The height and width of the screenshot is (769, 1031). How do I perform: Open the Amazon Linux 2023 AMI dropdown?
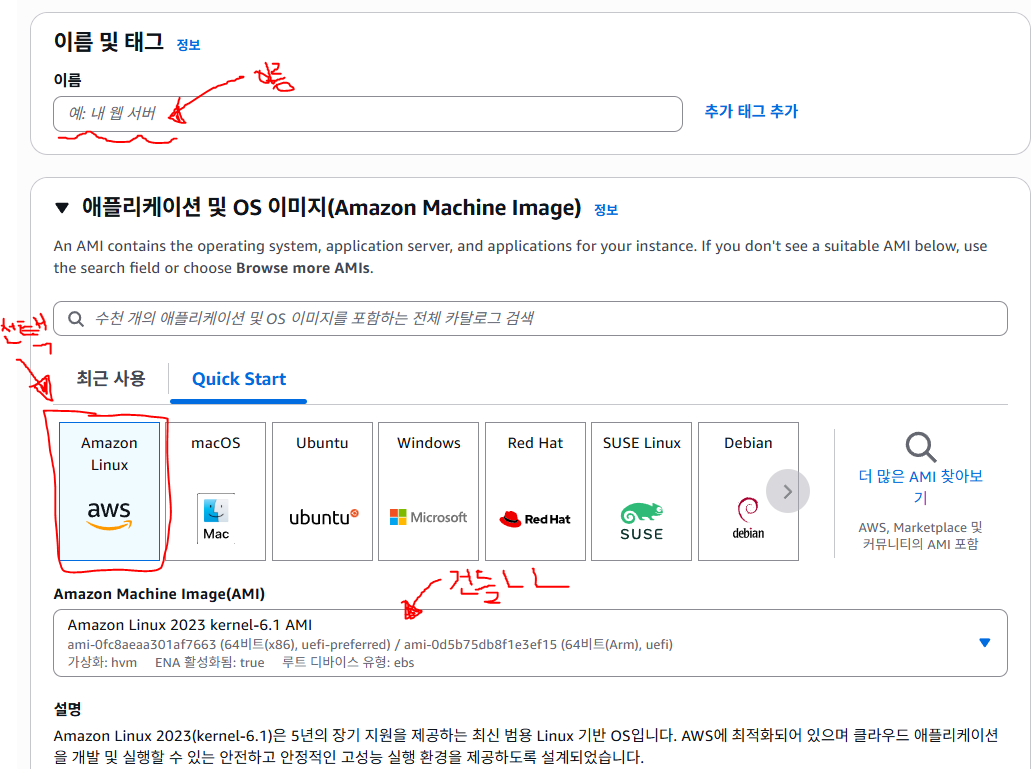point(530,643)
